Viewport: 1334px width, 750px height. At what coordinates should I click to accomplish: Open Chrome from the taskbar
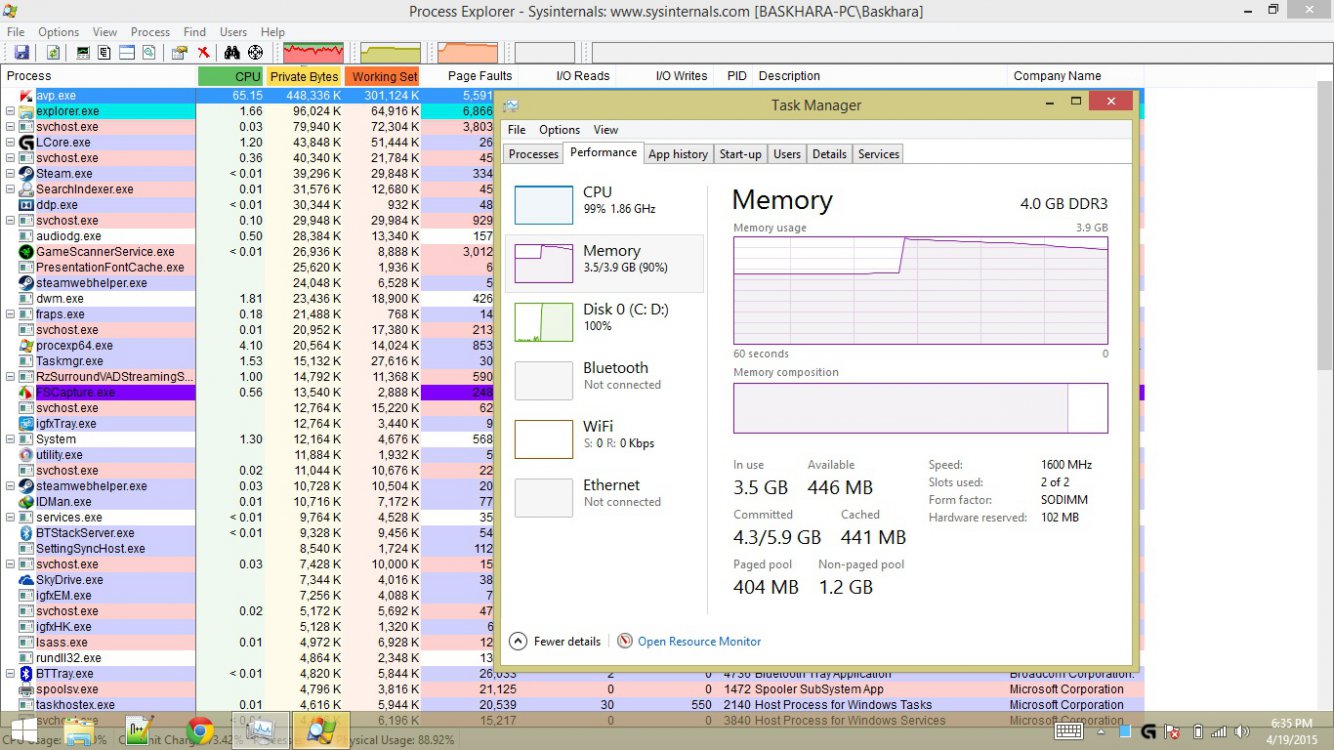199,732
